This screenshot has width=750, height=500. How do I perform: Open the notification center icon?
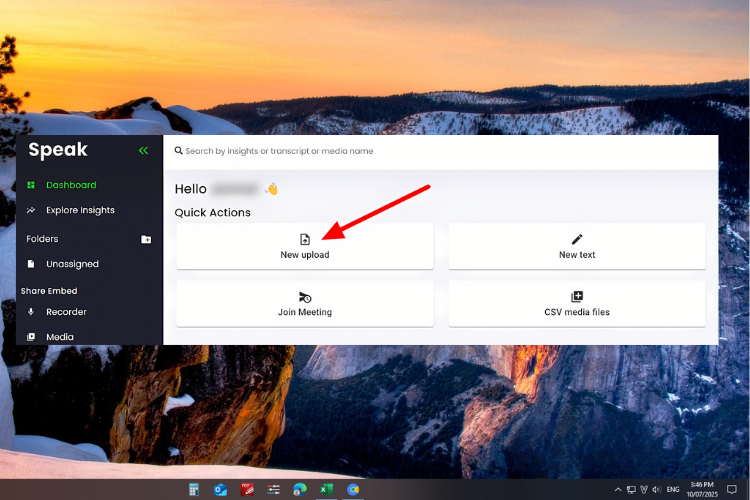[732, 489]
